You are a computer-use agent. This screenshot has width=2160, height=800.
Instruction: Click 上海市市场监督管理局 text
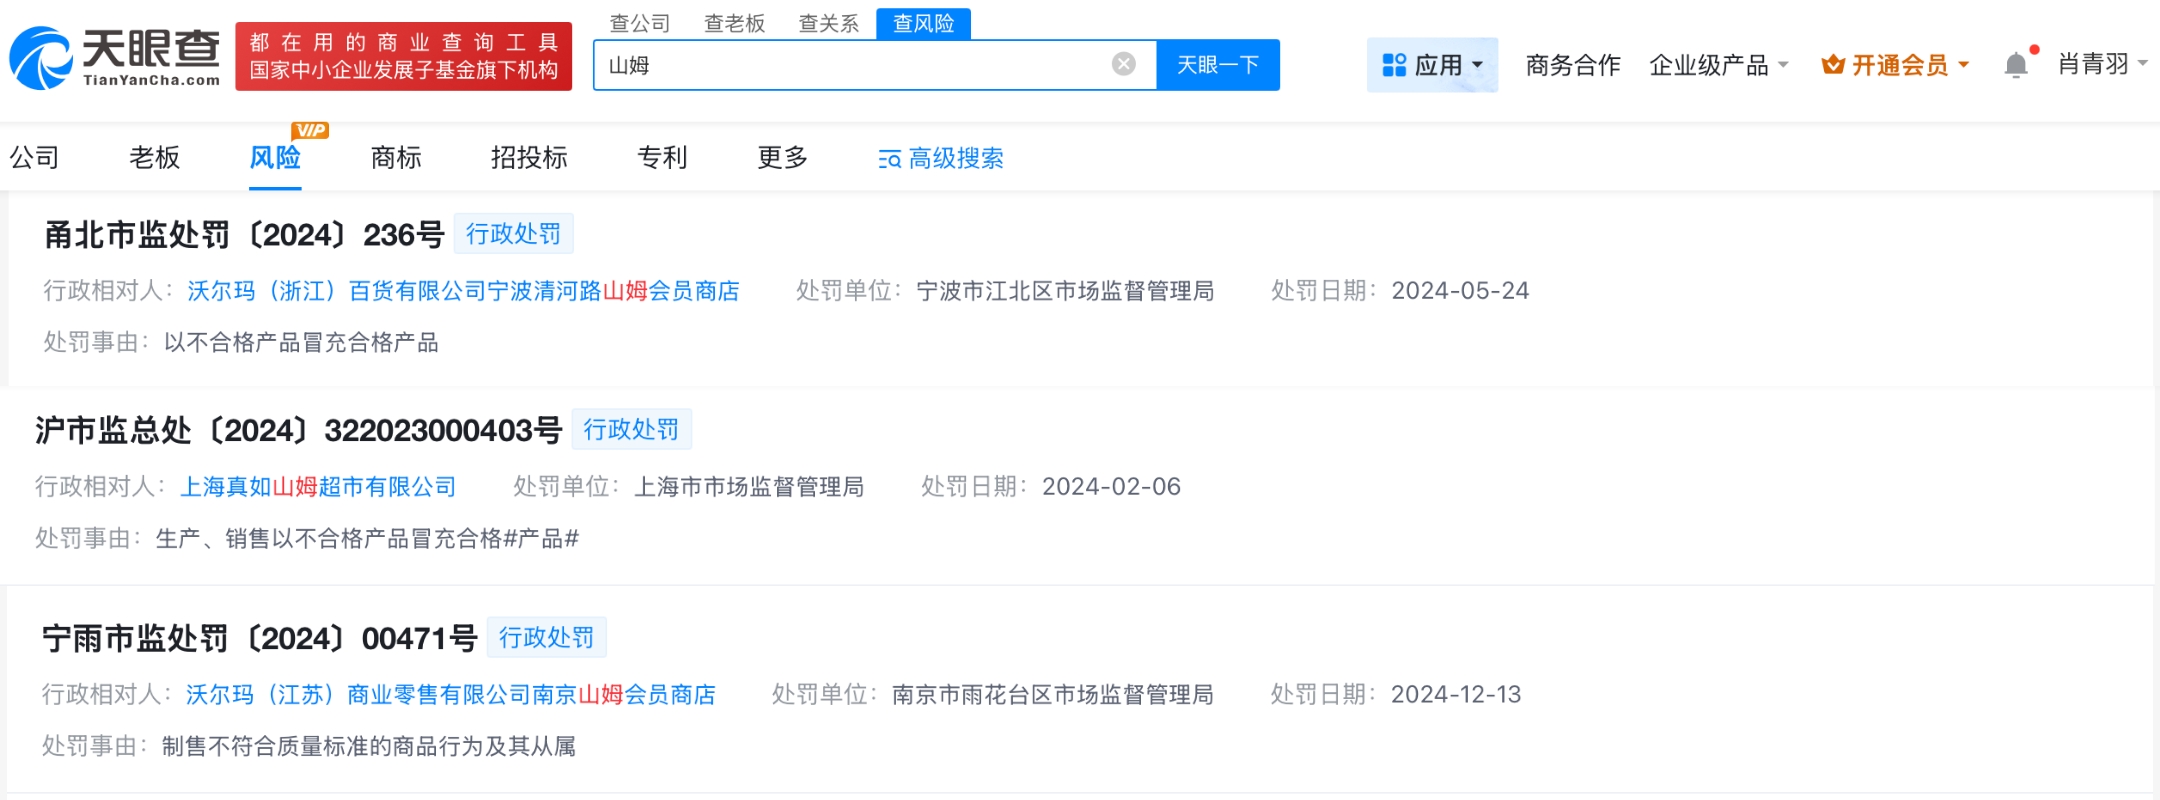(x=750, y=487)
